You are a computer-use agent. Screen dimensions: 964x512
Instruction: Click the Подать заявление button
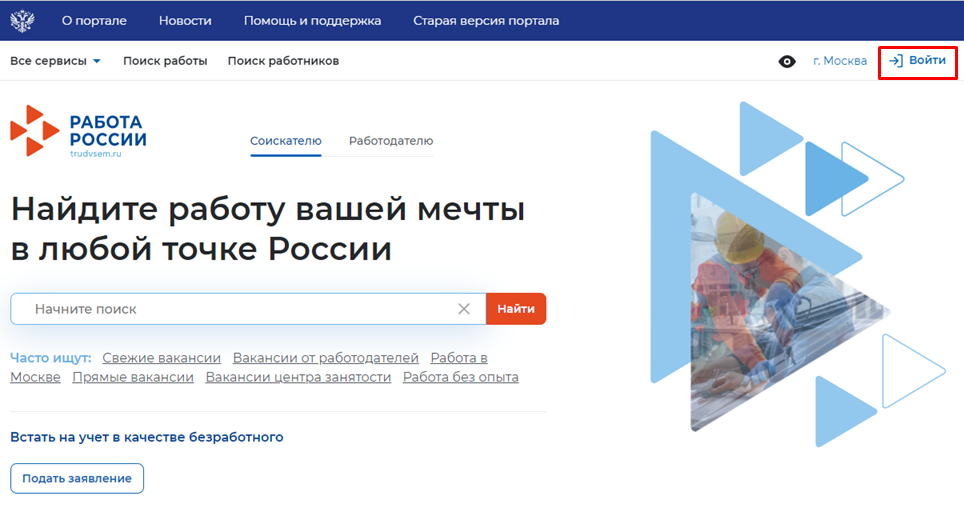[x=77, y=478]
